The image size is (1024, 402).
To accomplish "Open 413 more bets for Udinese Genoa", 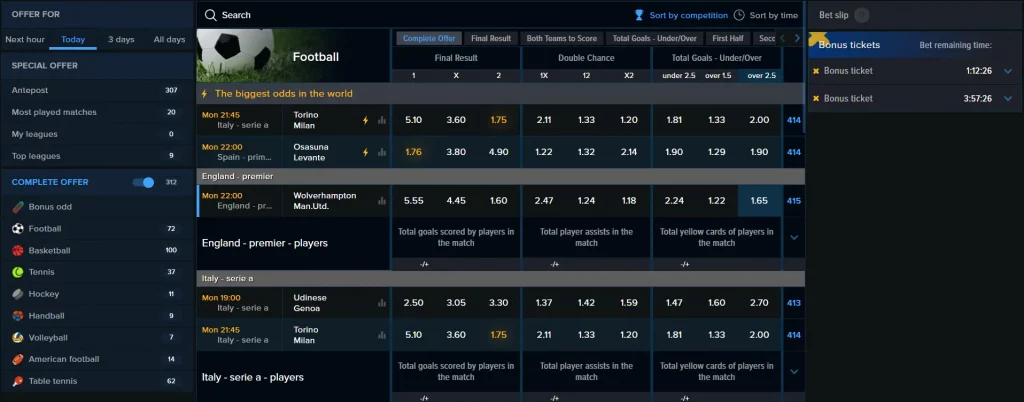I will [794, 303].
